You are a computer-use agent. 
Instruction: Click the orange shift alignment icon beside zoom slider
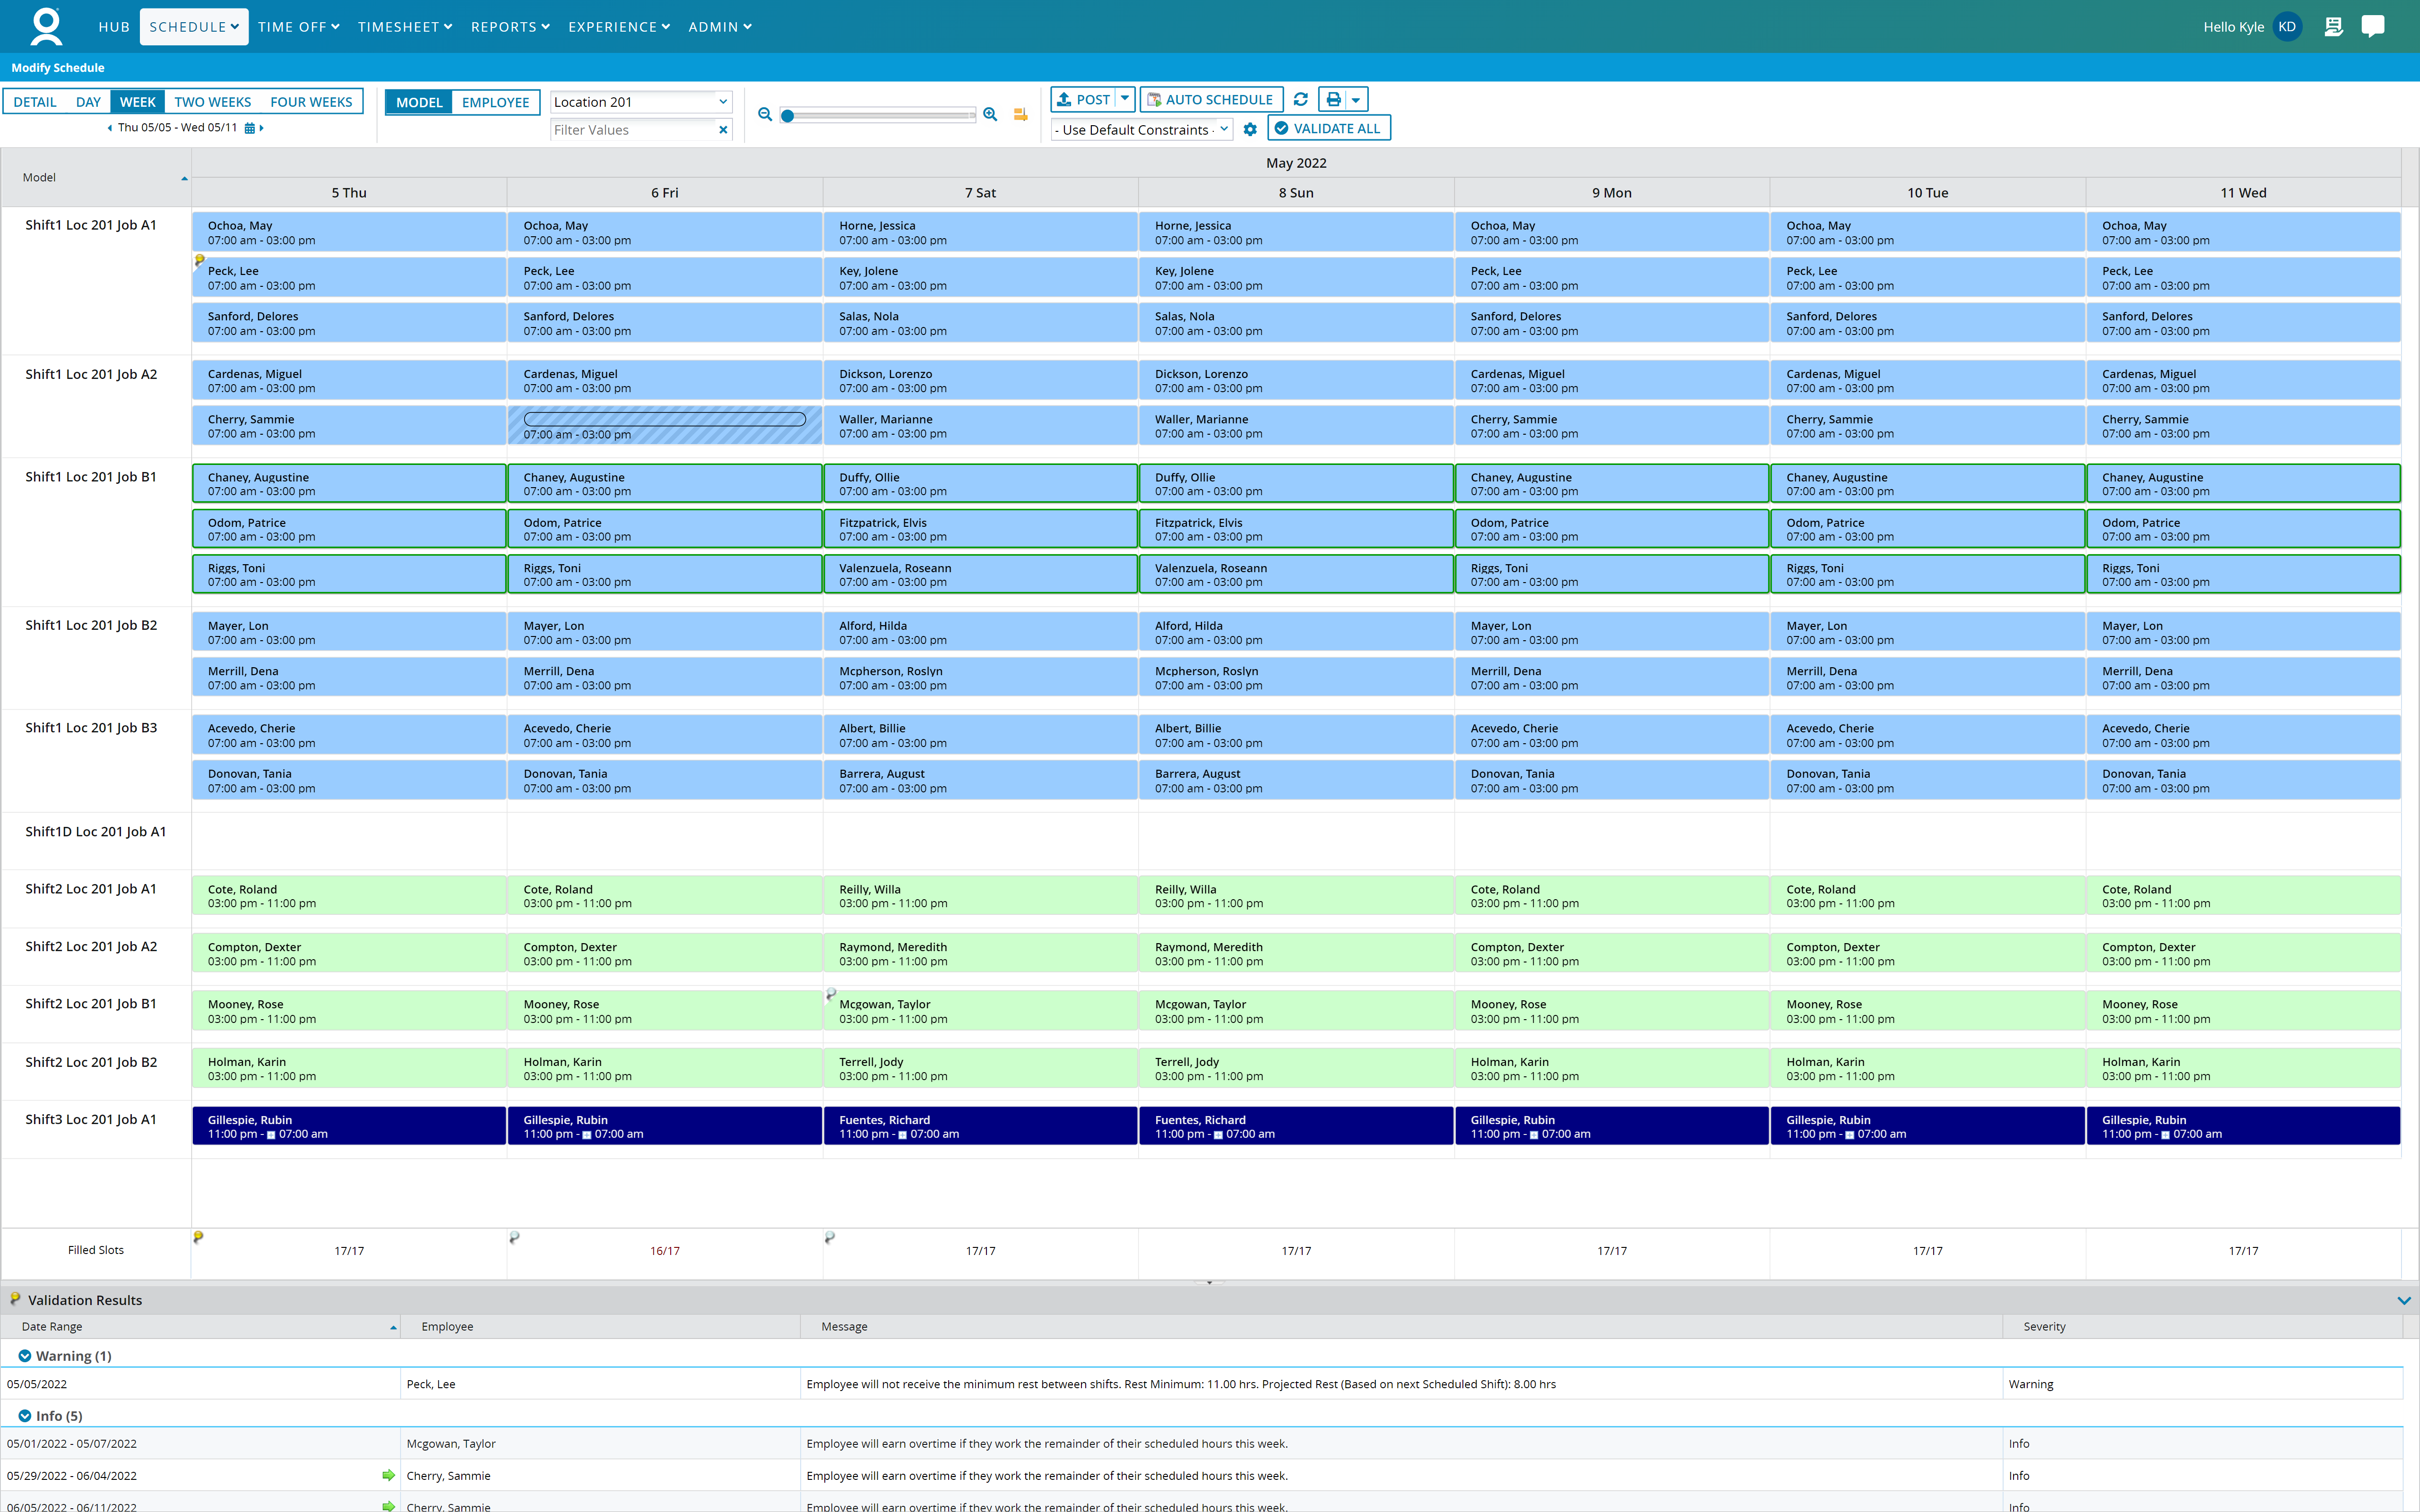tap(1020, 115)
